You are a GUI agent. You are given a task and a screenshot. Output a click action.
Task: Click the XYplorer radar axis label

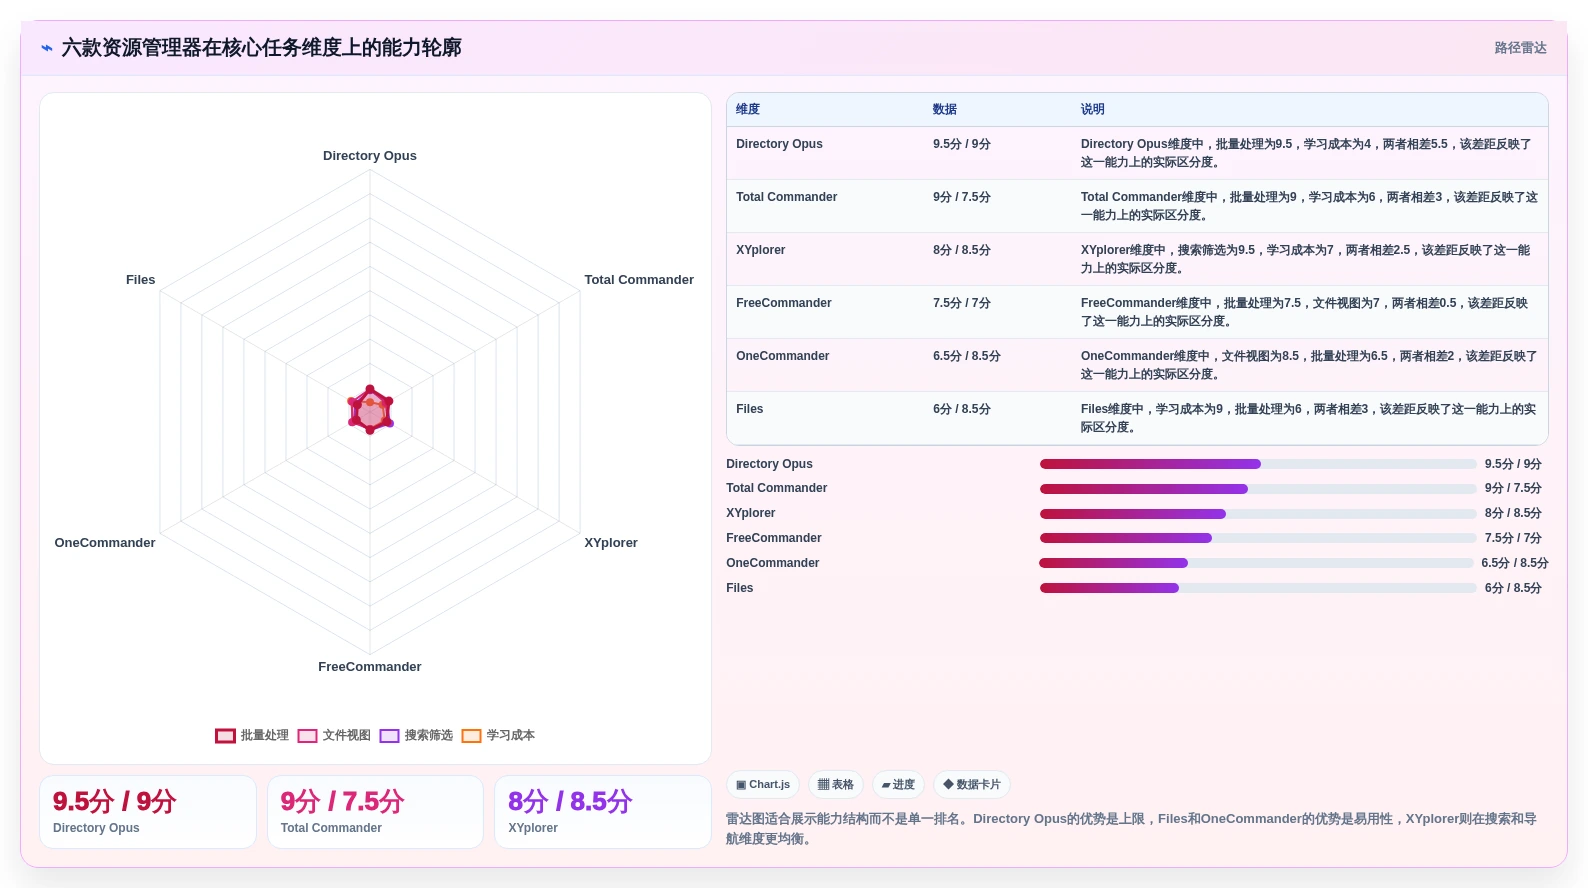pos(611,543)
